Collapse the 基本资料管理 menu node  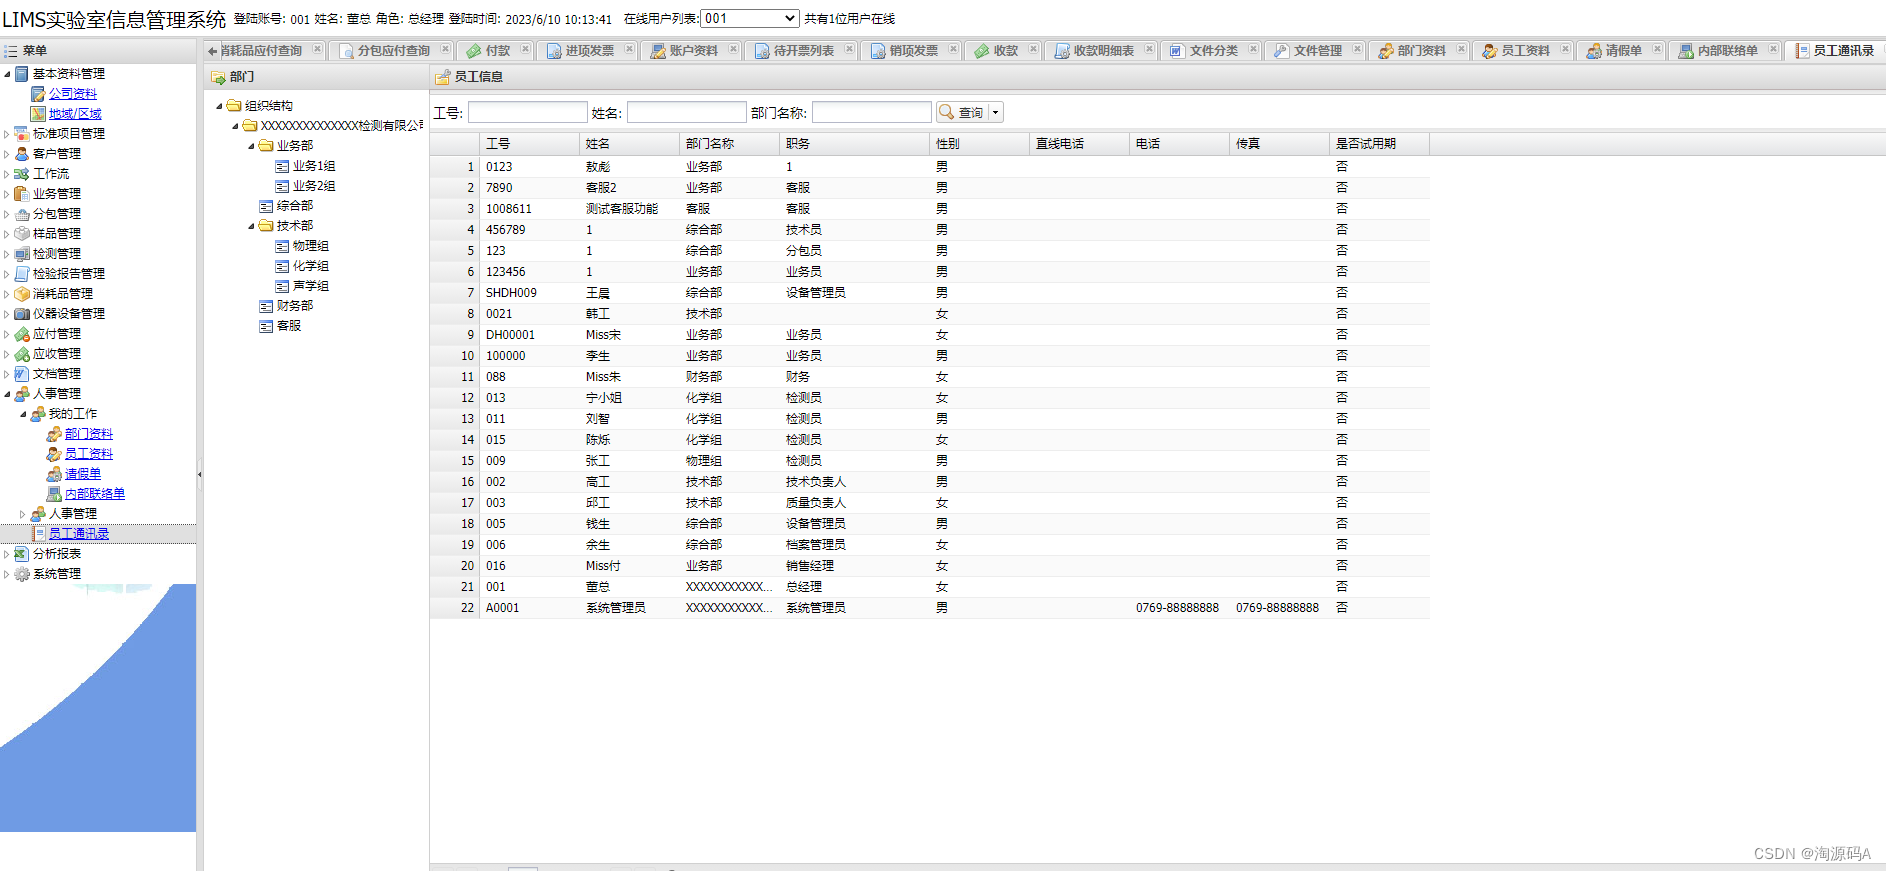click(8, 74)
